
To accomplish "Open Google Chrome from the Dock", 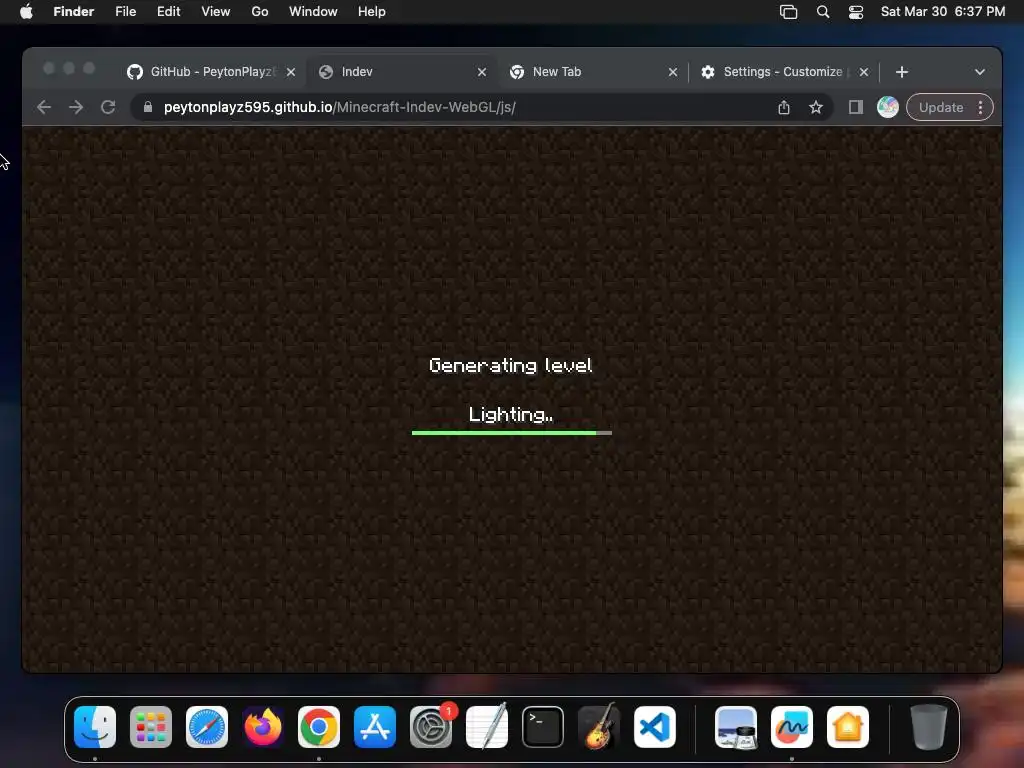I will (x=319, y=727).
